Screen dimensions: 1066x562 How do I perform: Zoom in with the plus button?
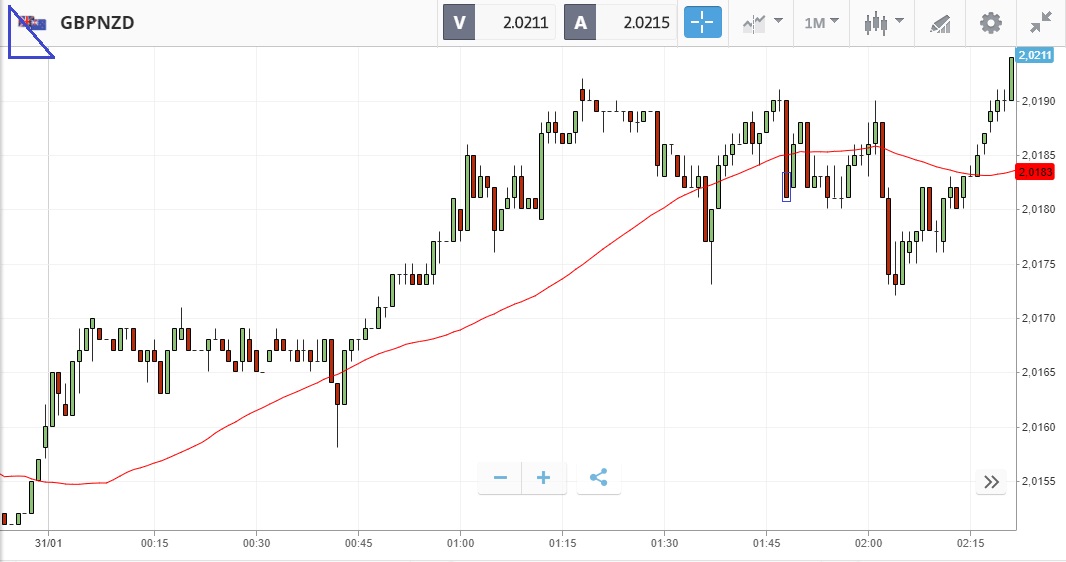coord(544,478)
